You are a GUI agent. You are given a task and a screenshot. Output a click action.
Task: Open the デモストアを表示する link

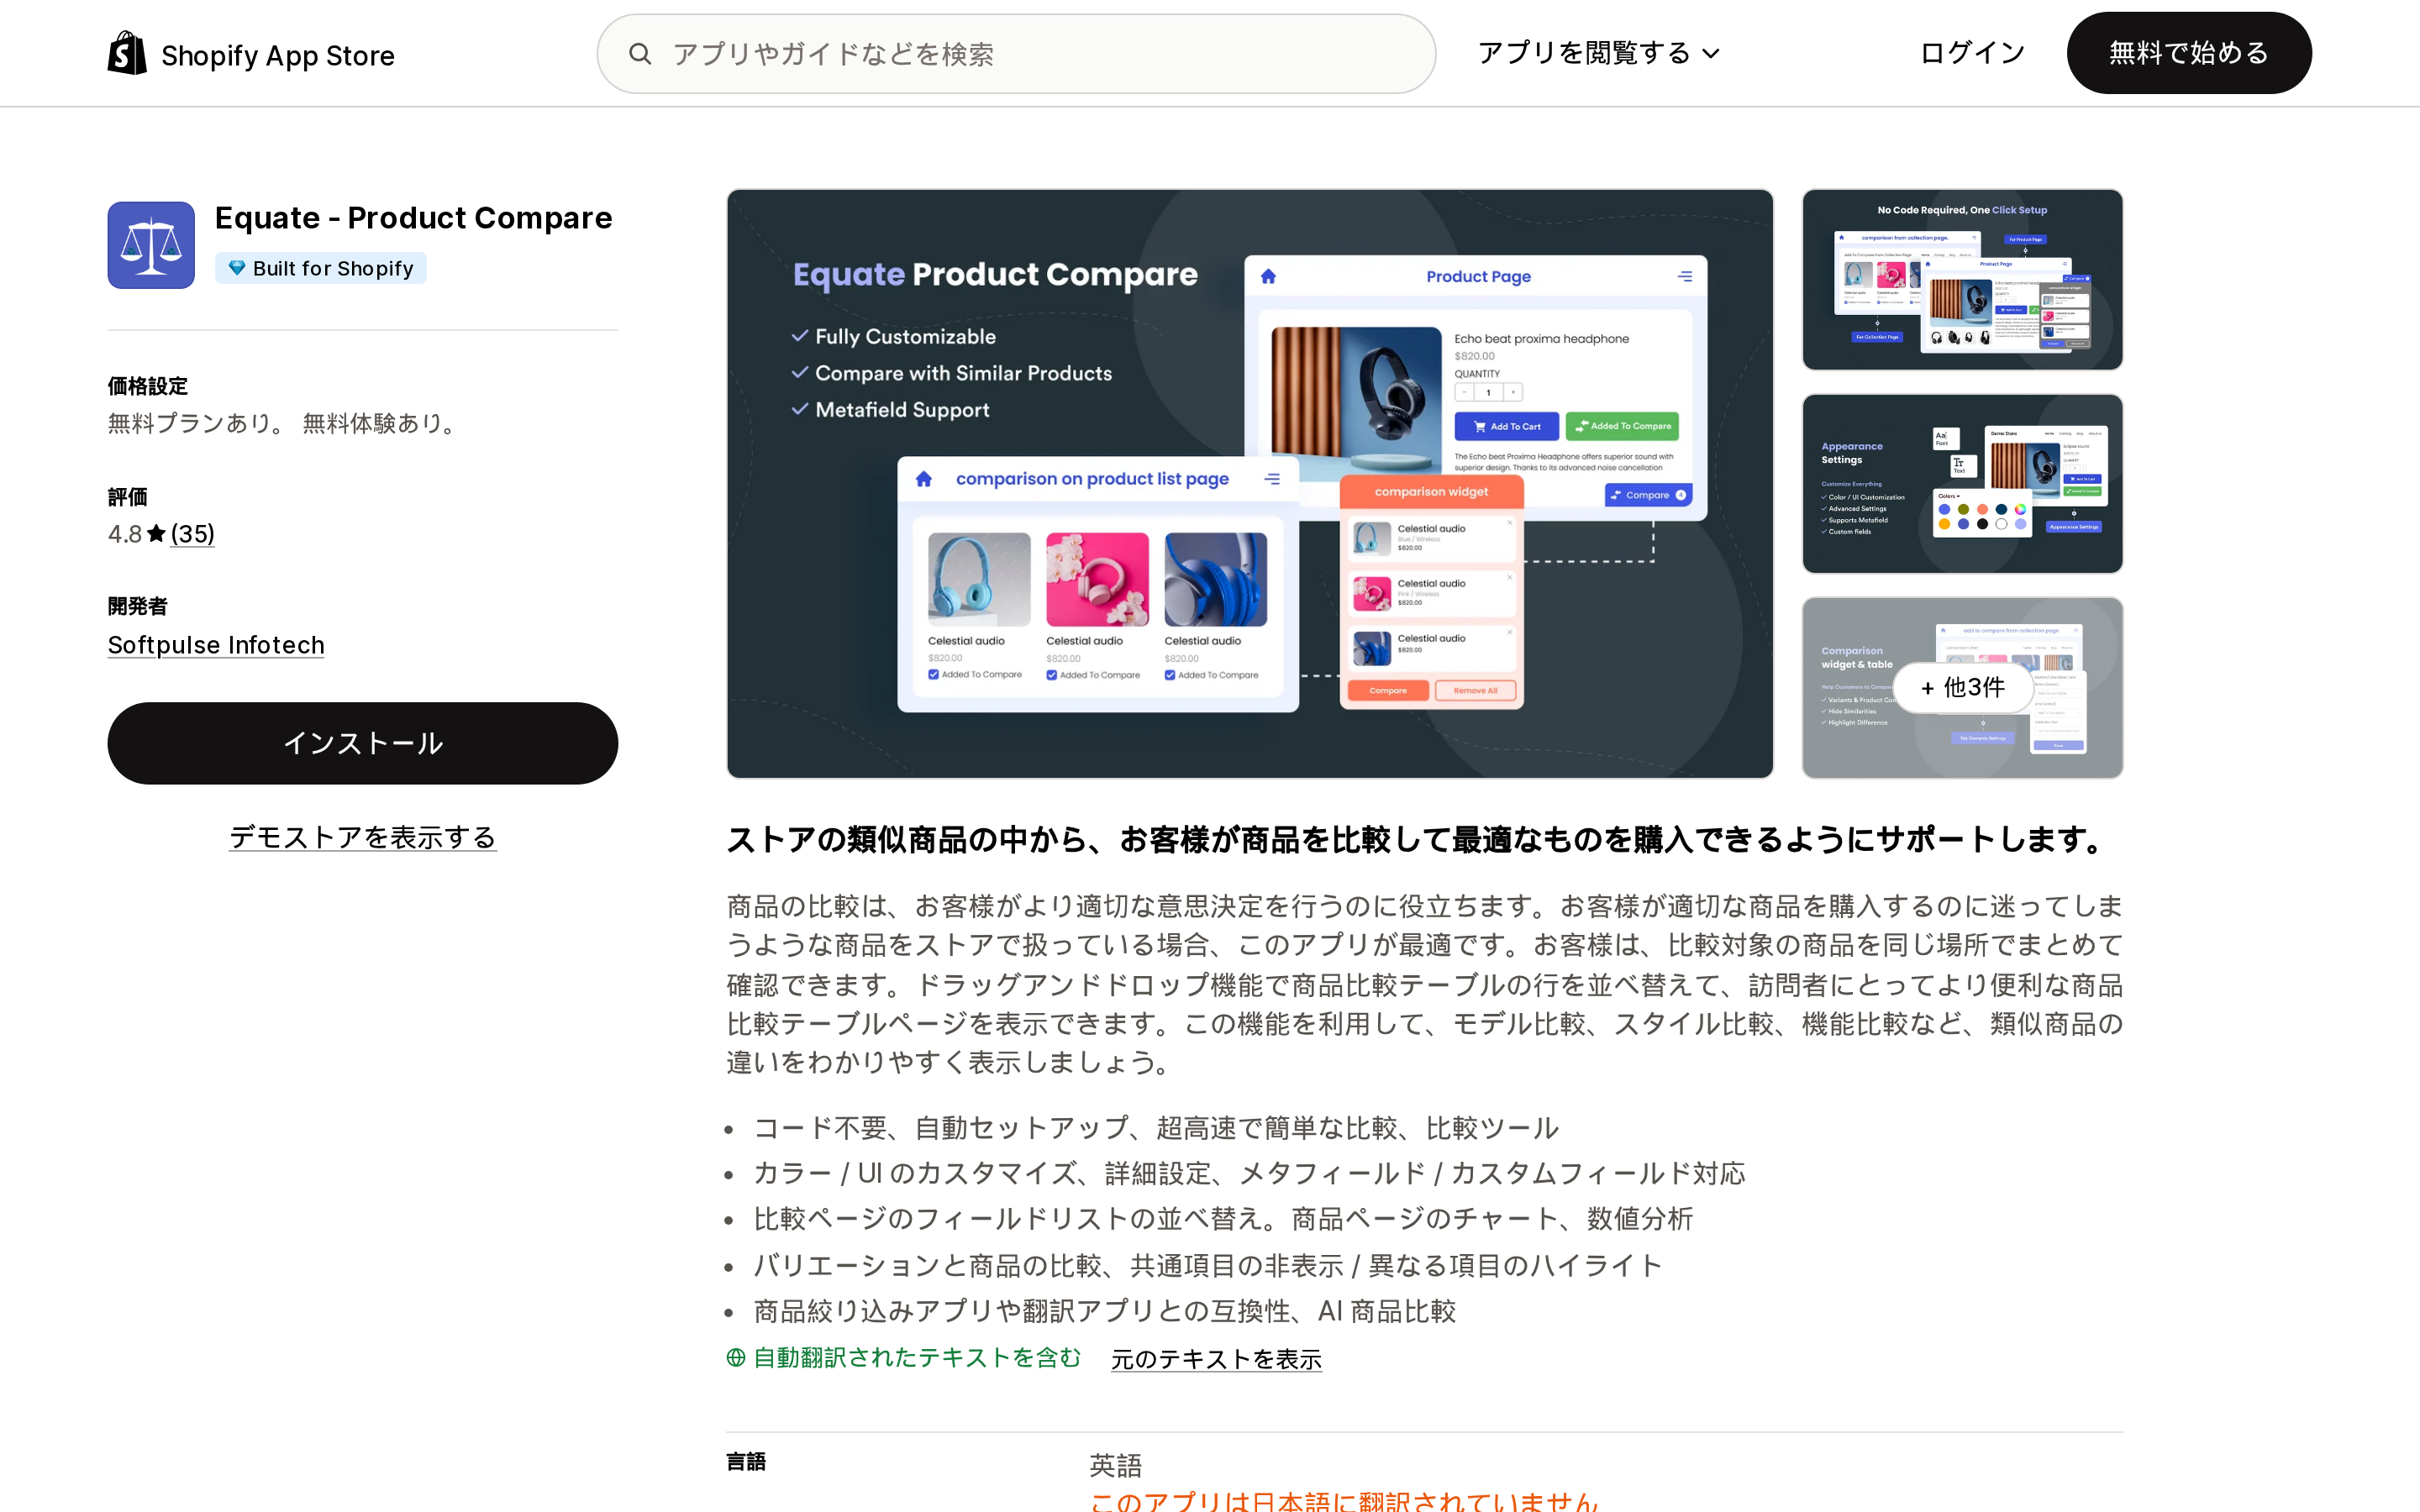click(x=363, y=837)
